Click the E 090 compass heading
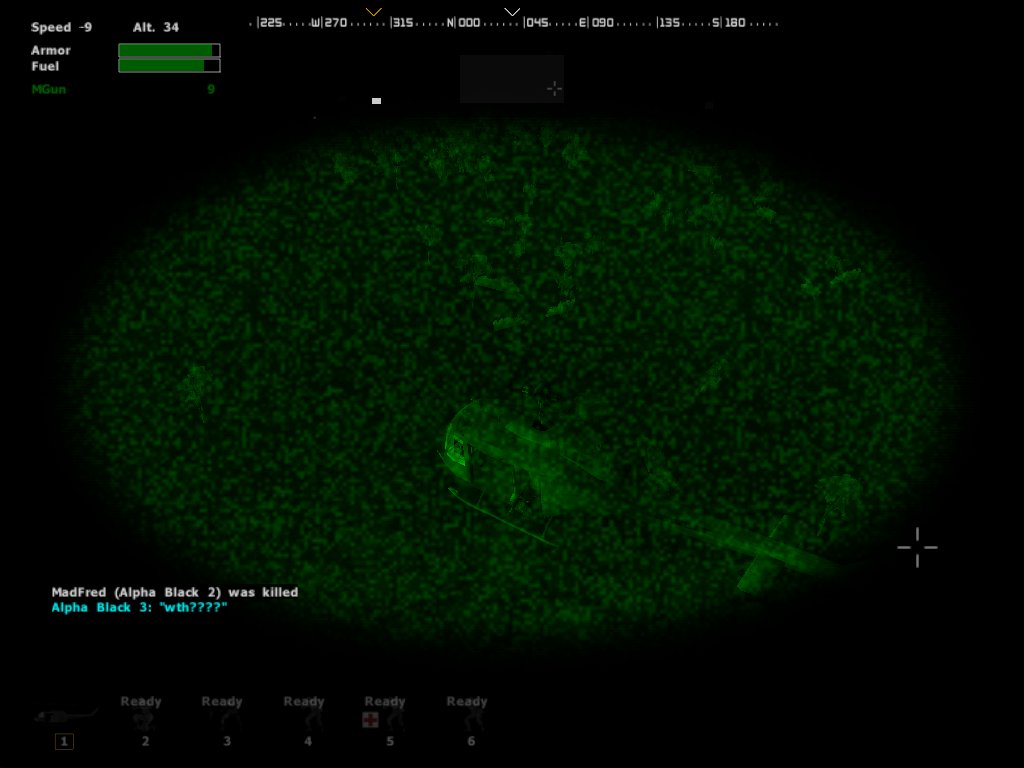The image size is (1024, 768). pyautogui.click(x=597, y=23)
